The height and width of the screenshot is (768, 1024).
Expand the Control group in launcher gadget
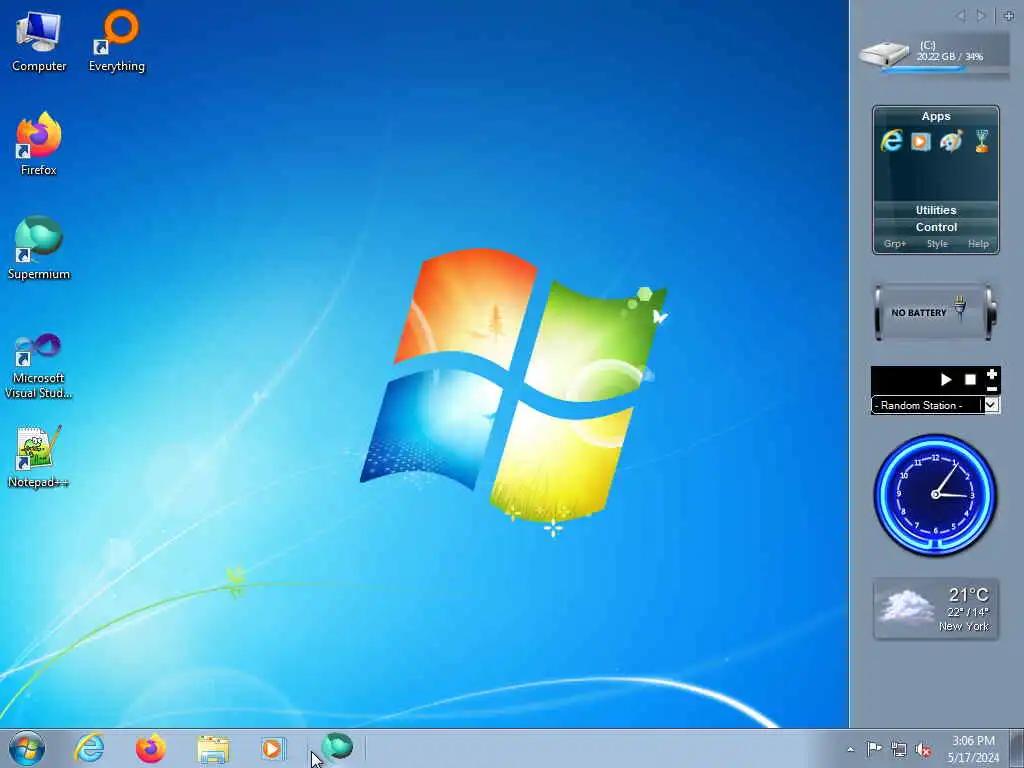[936, 227]
